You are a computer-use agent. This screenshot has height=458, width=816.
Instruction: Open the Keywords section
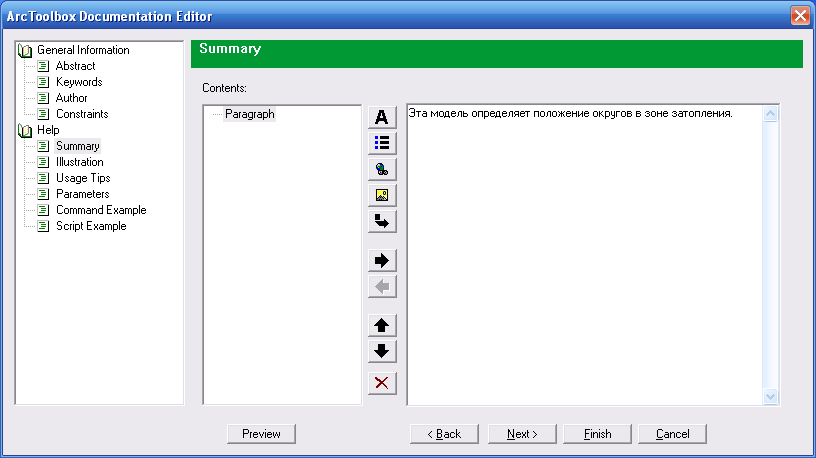pyautogui.click(x=79, y=82)
